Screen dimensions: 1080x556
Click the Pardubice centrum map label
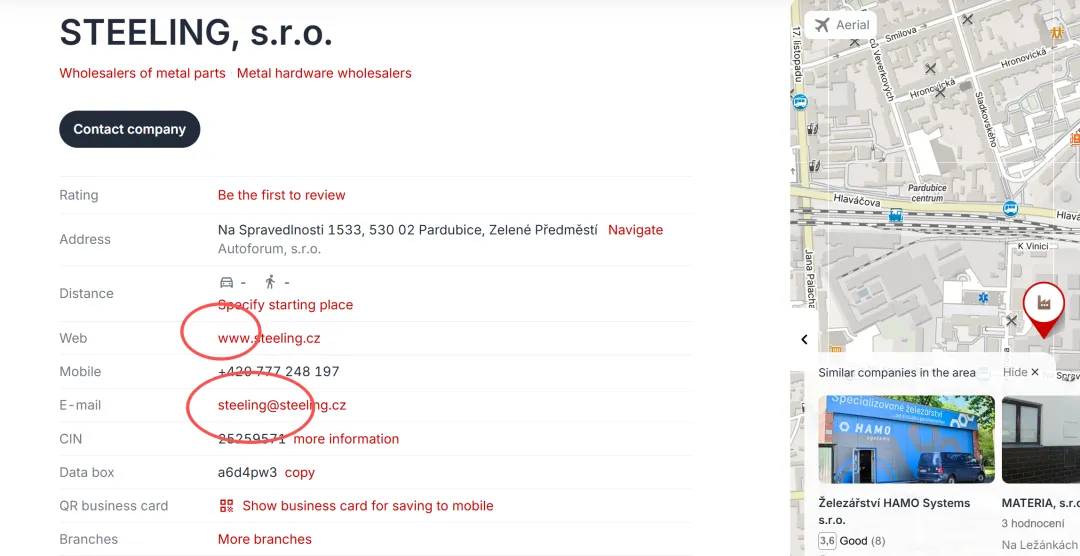[927, 193]
